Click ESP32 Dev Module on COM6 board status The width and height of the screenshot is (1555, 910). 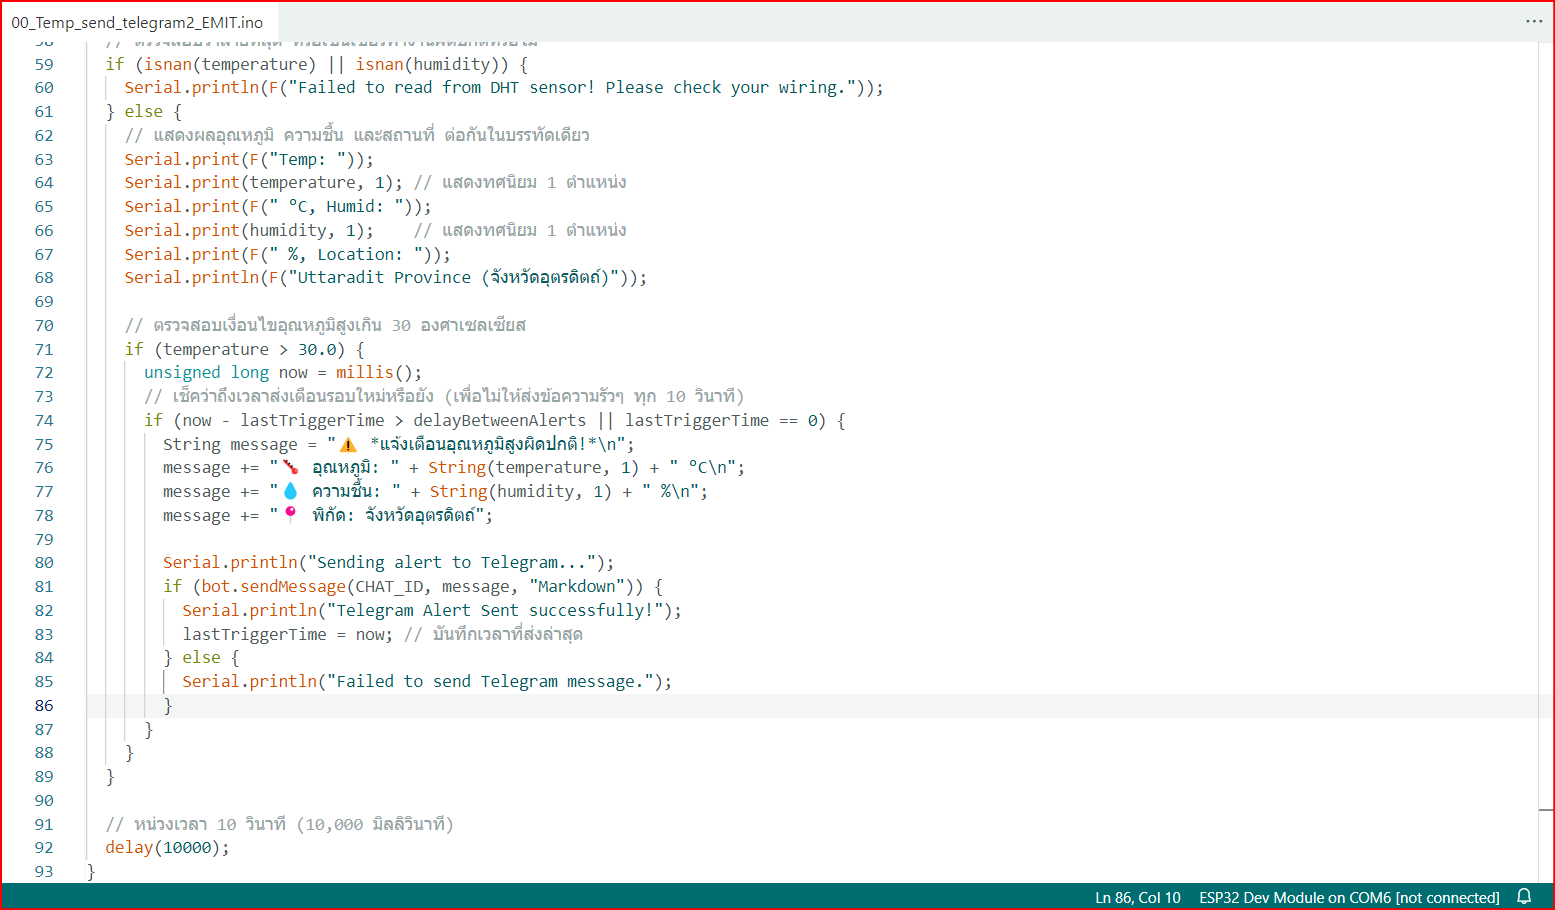(1349, 897)
